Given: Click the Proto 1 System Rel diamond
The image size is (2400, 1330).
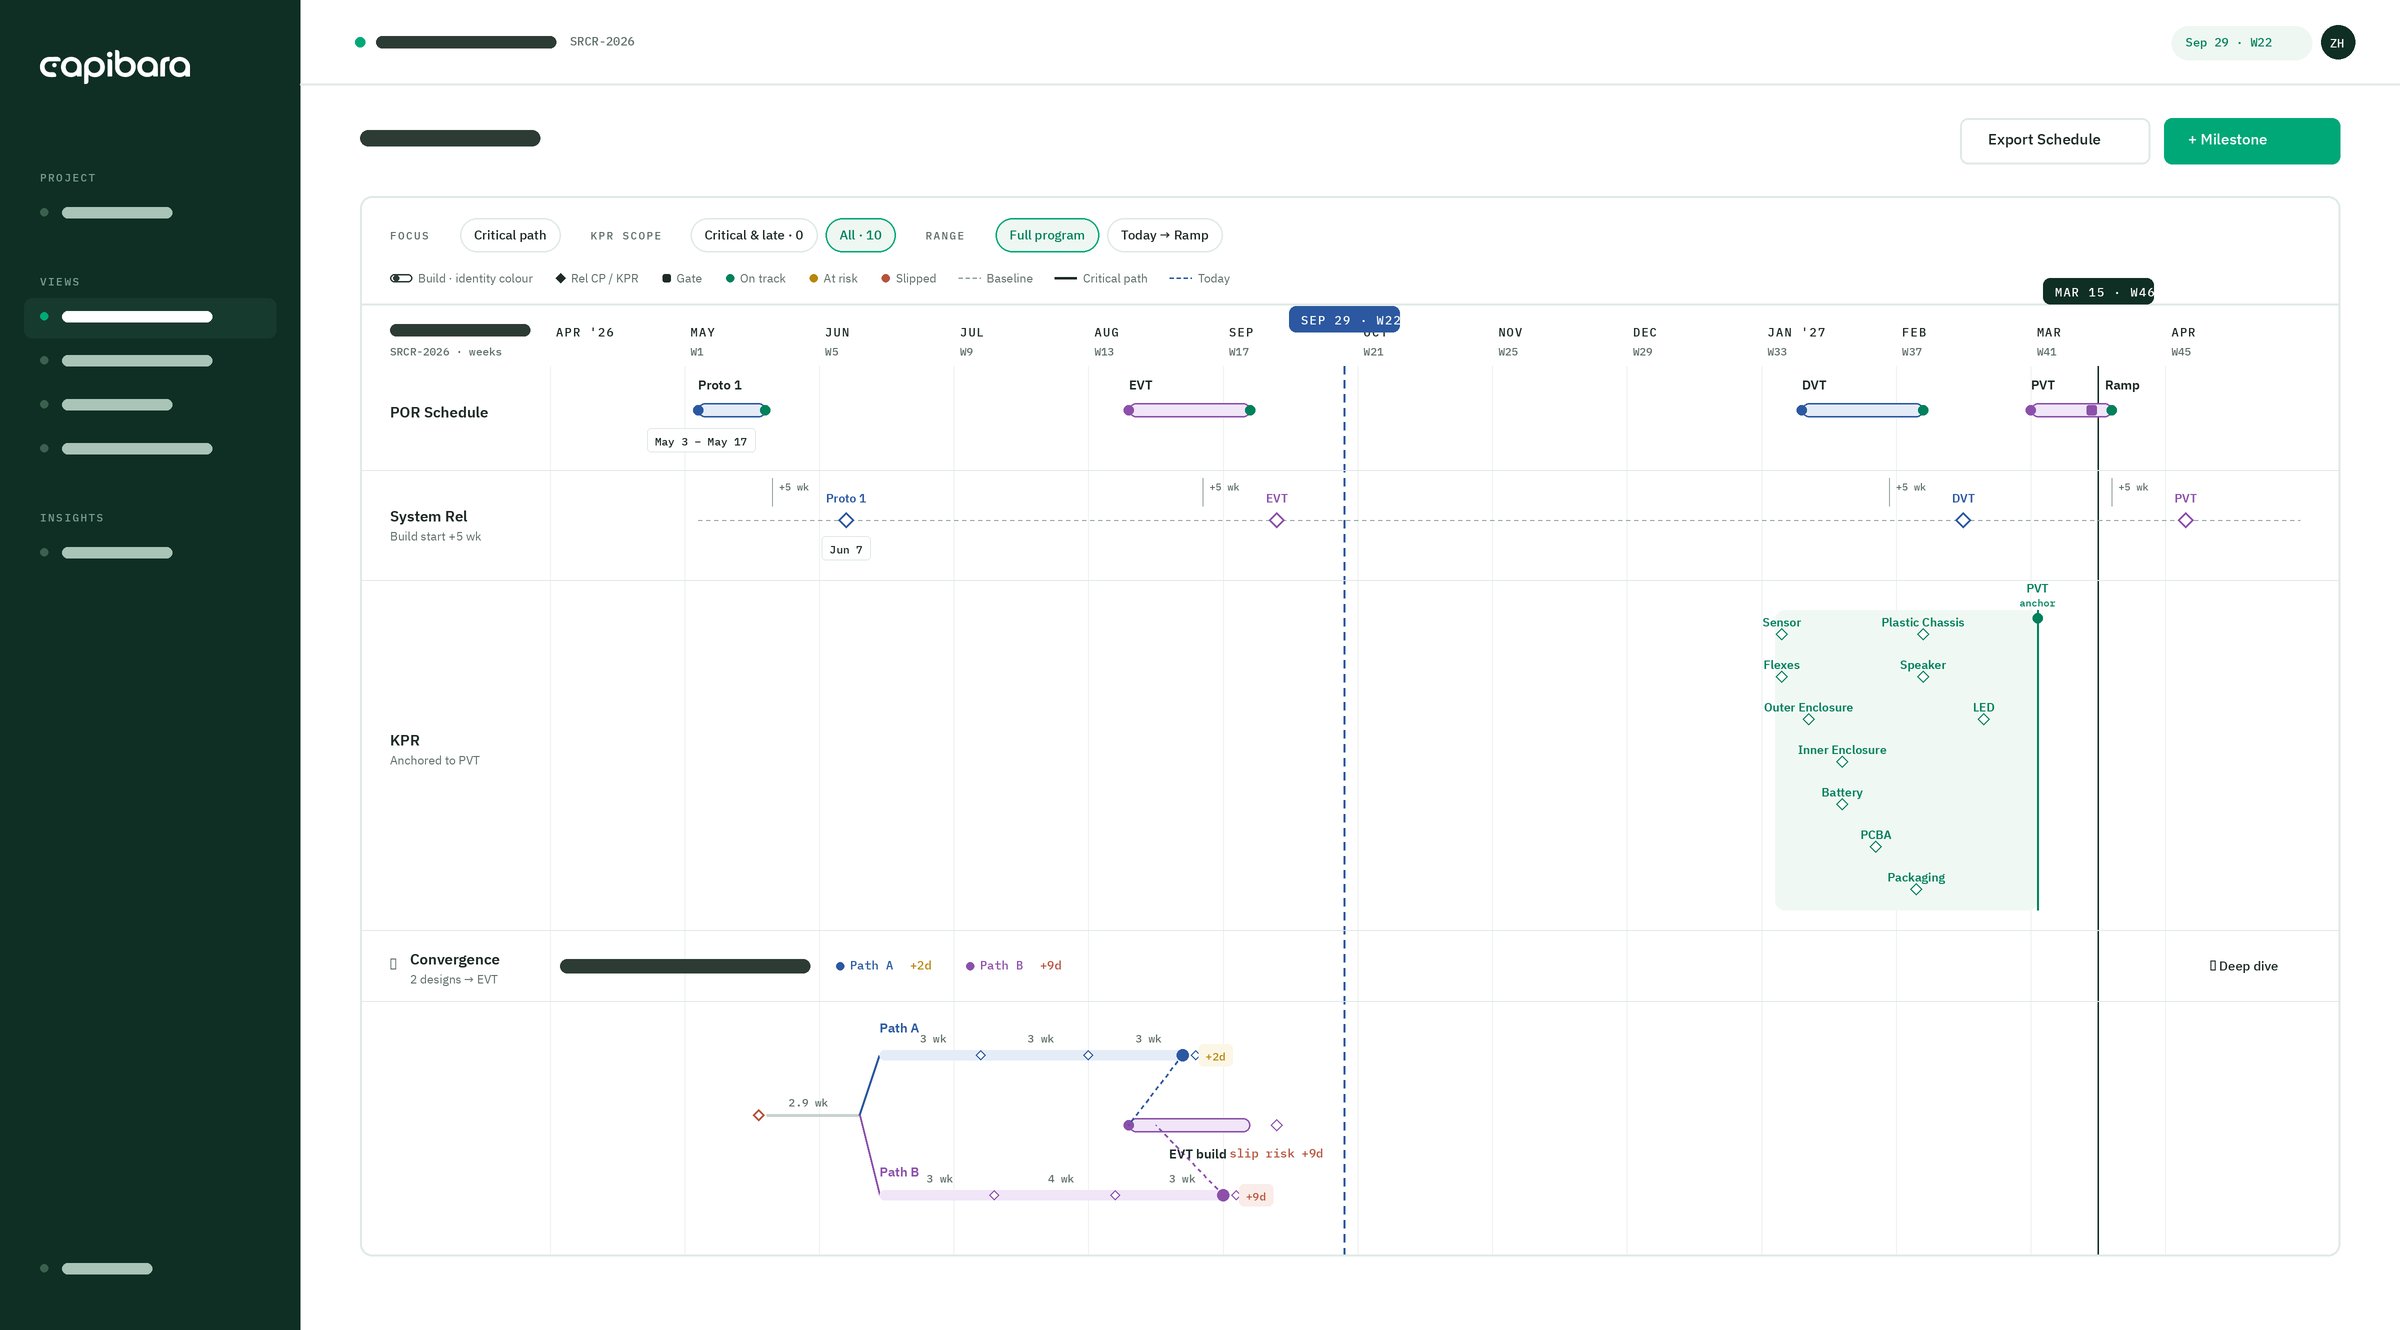Looking at the screenshot, I should tap(846, 521).
